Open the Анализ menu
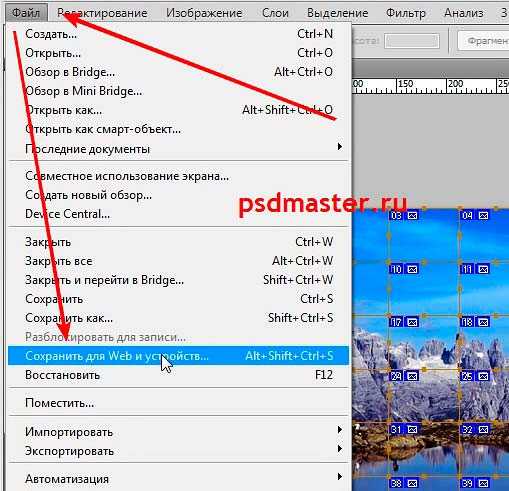This screenshot has width=509, height=491. click(464, 13)
